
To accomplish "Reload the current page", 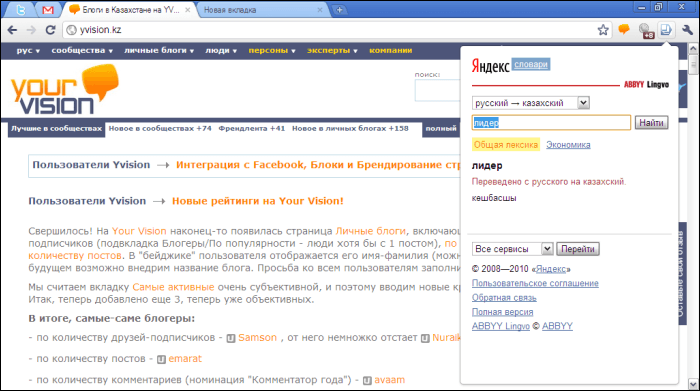I will pos(50,30).
